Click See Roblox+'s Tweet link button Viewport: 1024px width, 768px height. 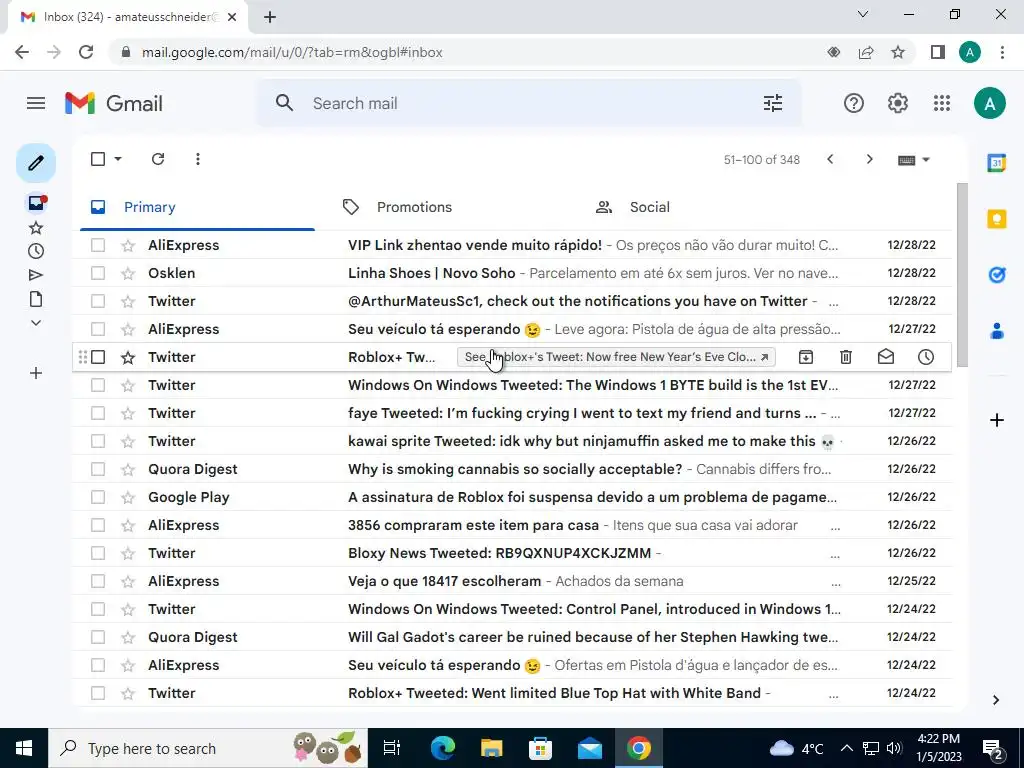(616, 357)
